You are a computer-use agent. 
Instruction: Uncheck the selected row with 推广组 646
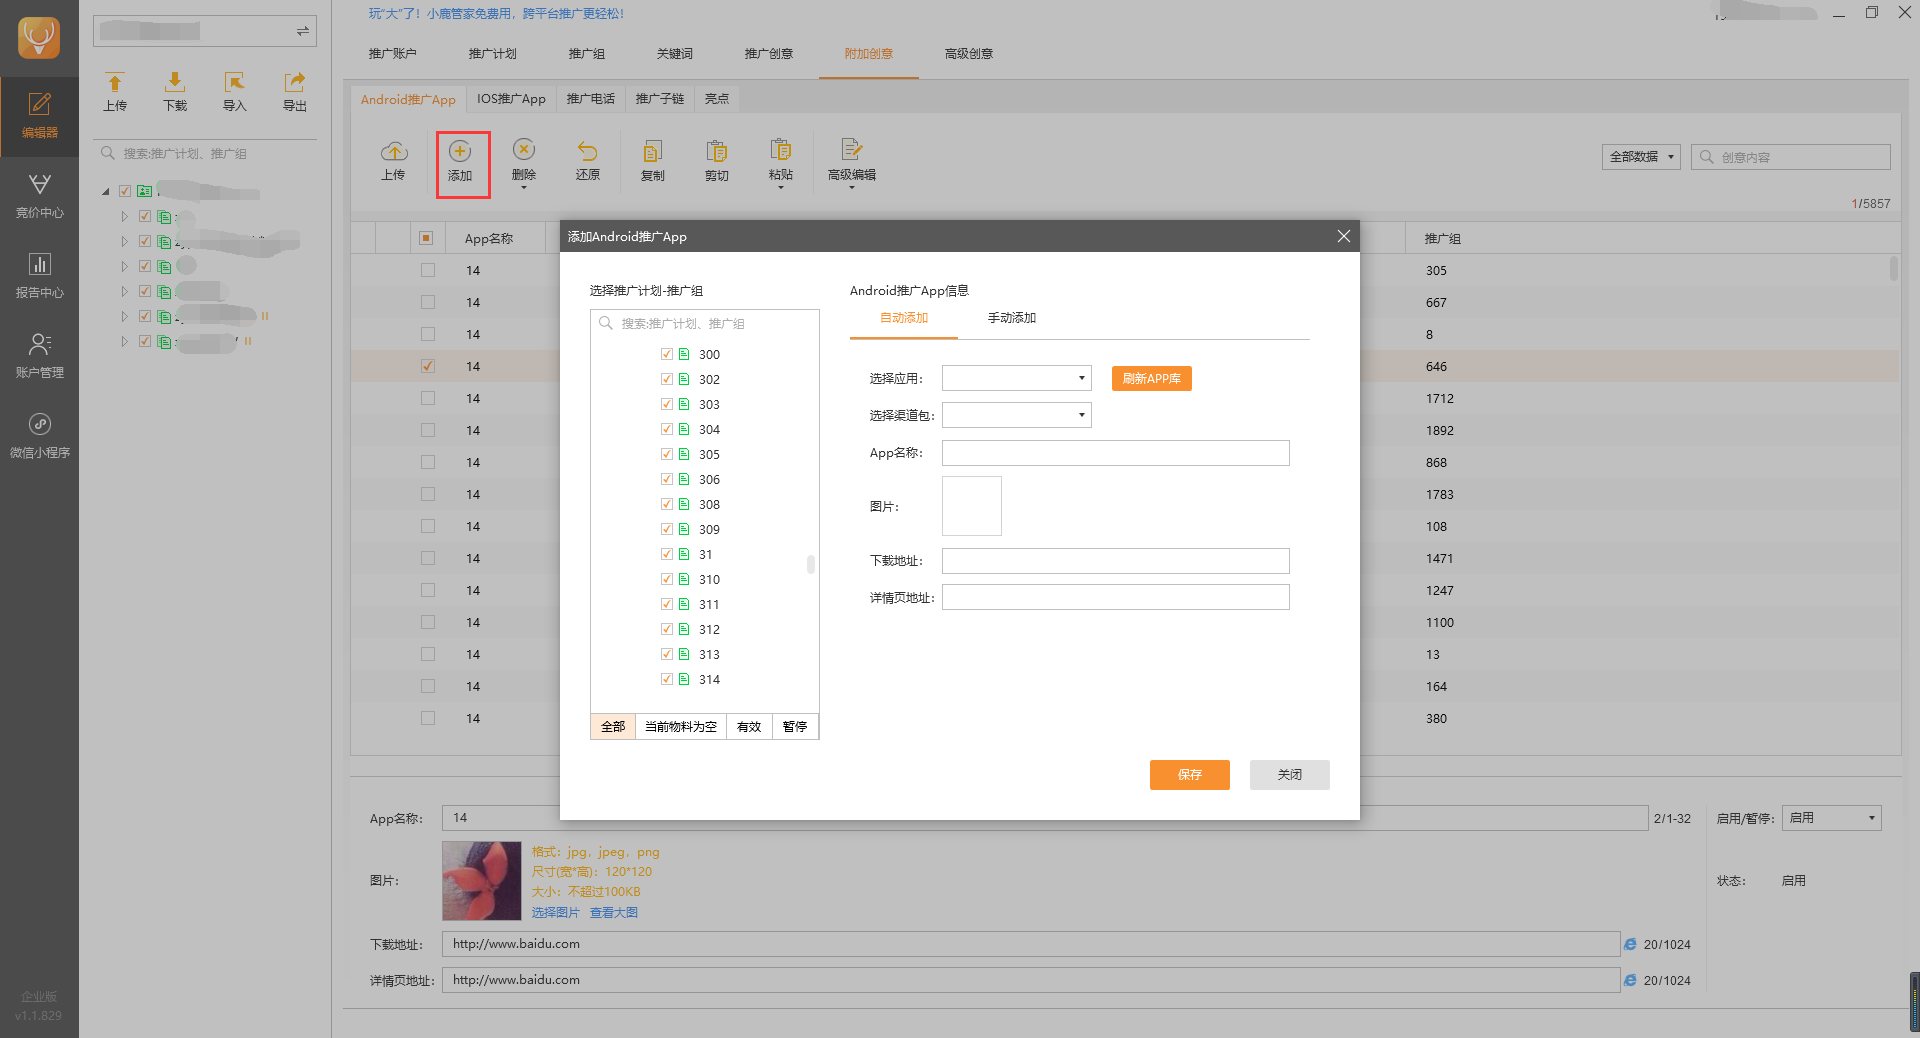coord(428,366)
